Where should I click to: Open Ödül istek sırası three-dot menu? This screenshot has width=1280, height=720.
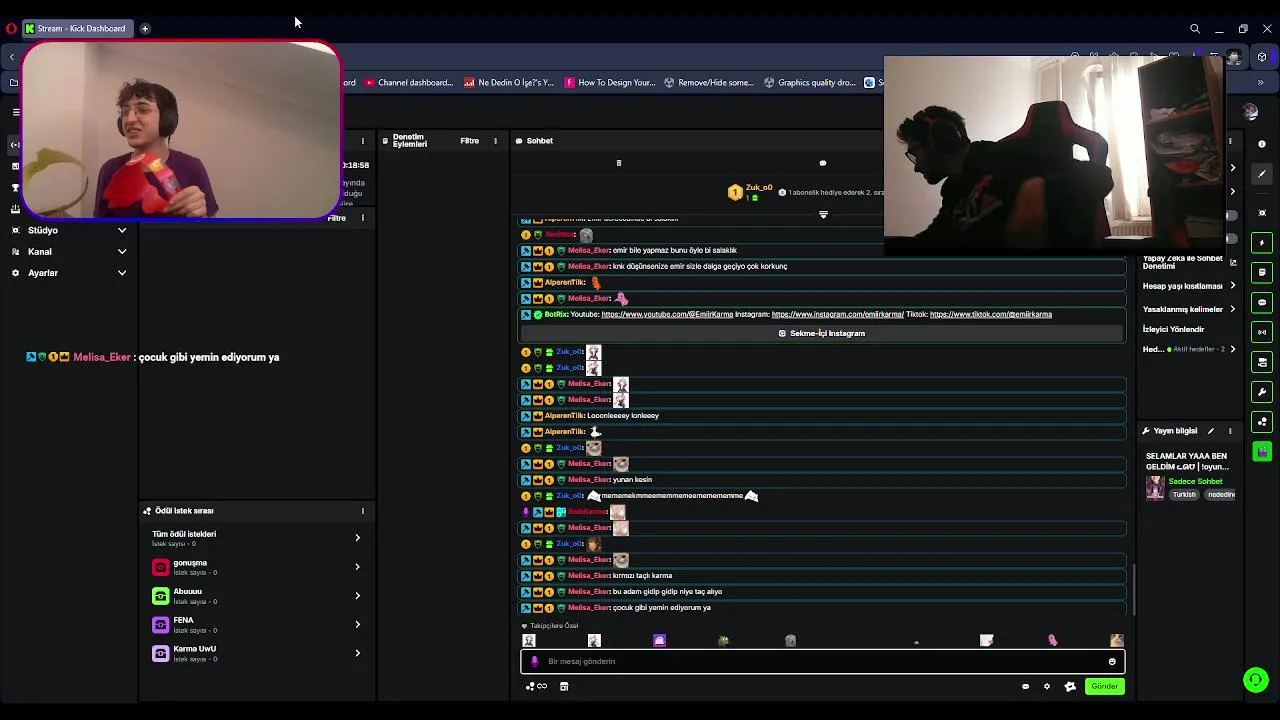(x=363, y=511)
